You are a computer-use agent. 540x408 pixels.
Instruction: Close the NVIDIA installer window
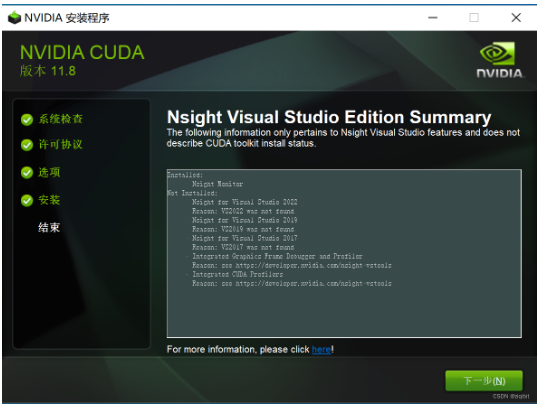(x=516, y=18)
